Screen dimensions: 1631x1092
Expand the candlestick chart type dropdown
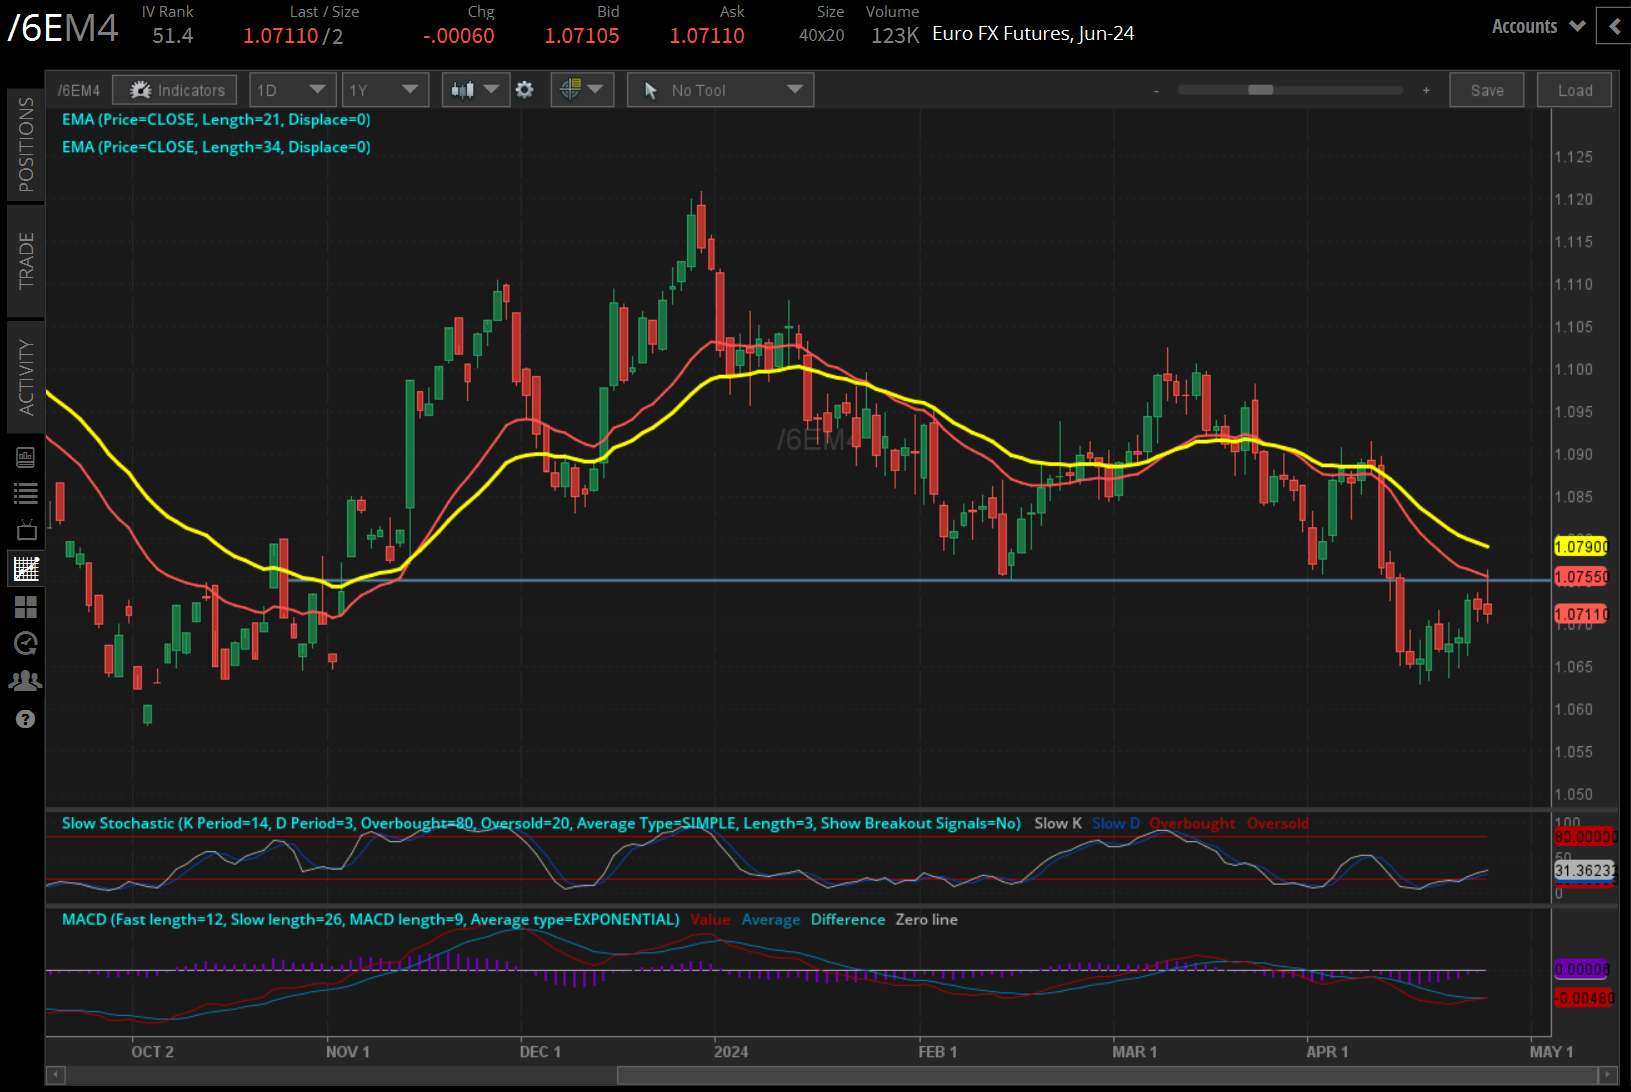[475, 90]
